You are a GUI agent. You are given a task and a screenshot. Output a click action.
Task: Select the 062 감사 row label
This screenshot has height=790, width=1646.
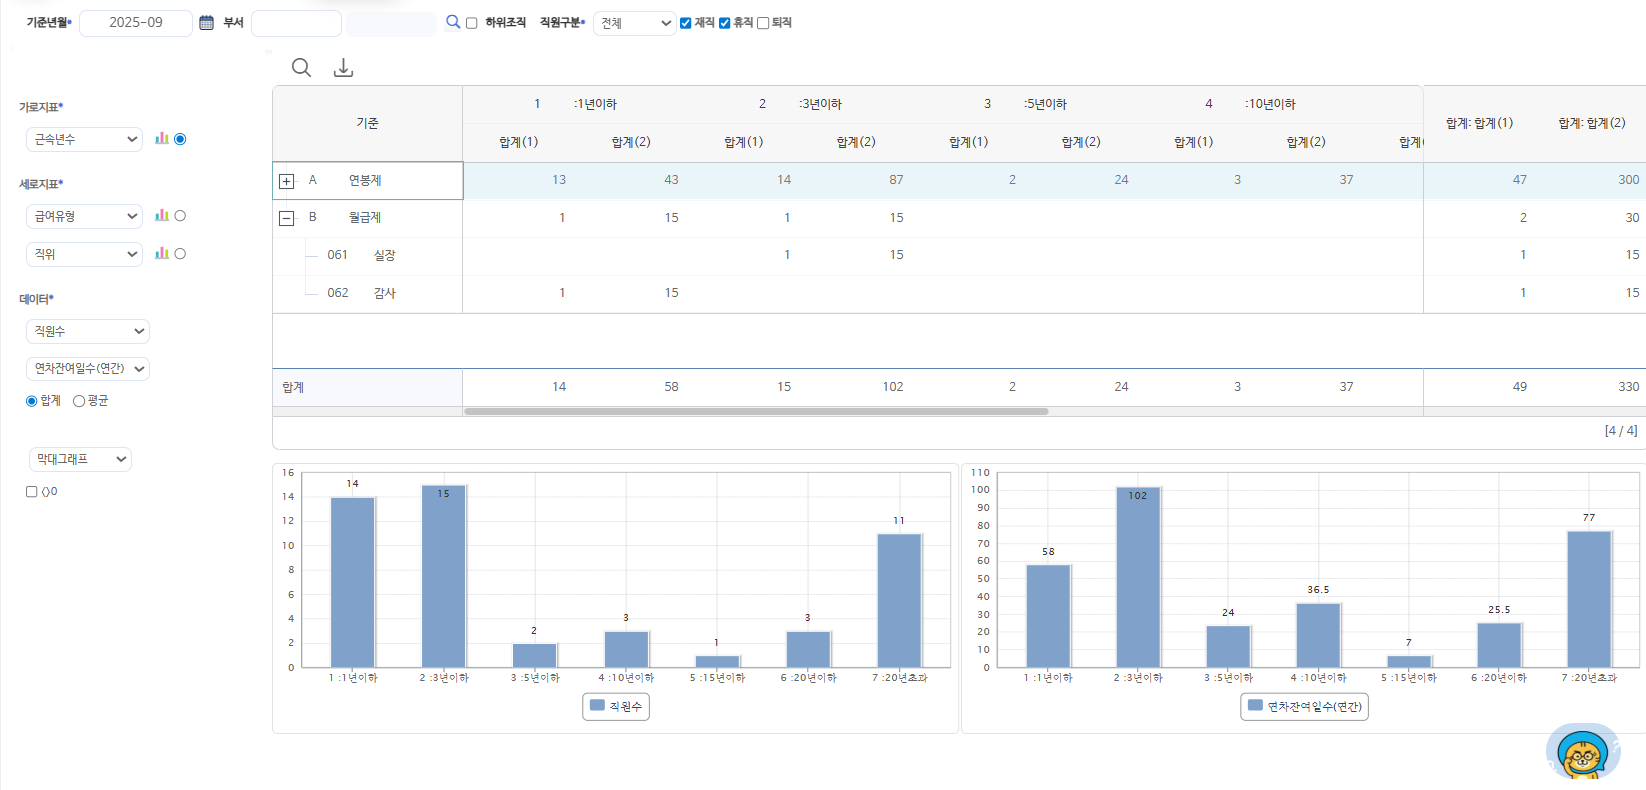[361, 293]
